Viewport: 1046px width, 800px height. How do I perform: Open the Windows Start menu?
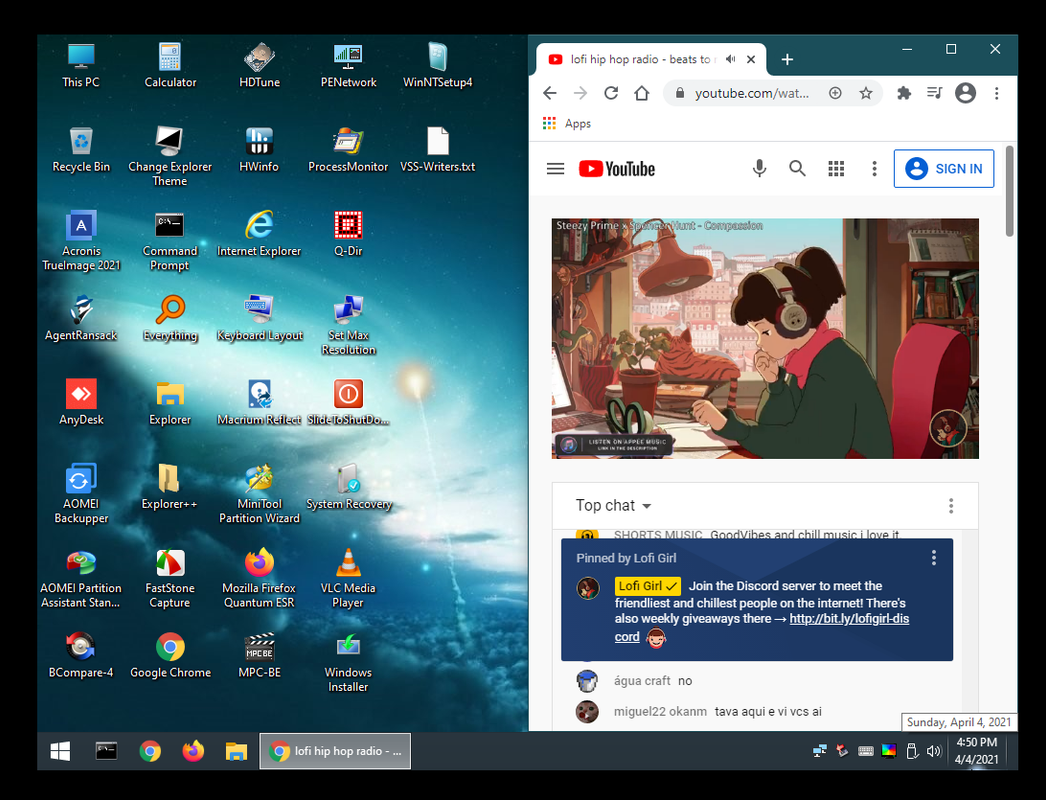[x=60, y=751]
